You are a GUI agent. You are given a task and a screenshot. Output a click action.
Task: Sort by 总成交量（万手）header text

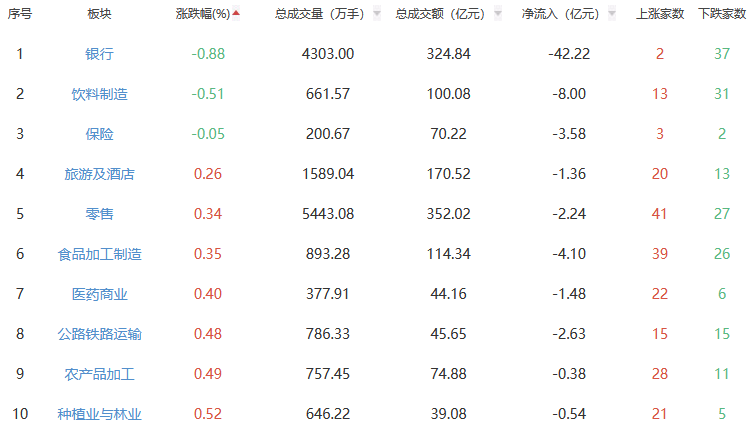(x=321, y=14)
